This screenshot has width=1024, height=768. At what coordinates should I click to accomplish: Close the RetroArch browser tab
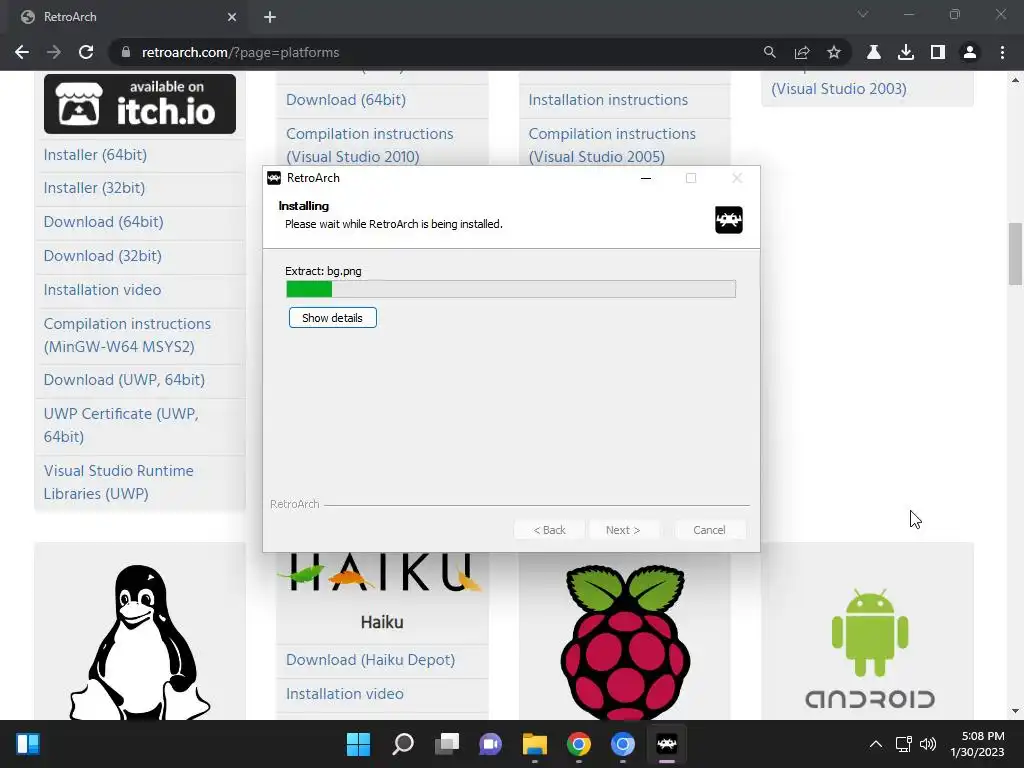(232, 17)
